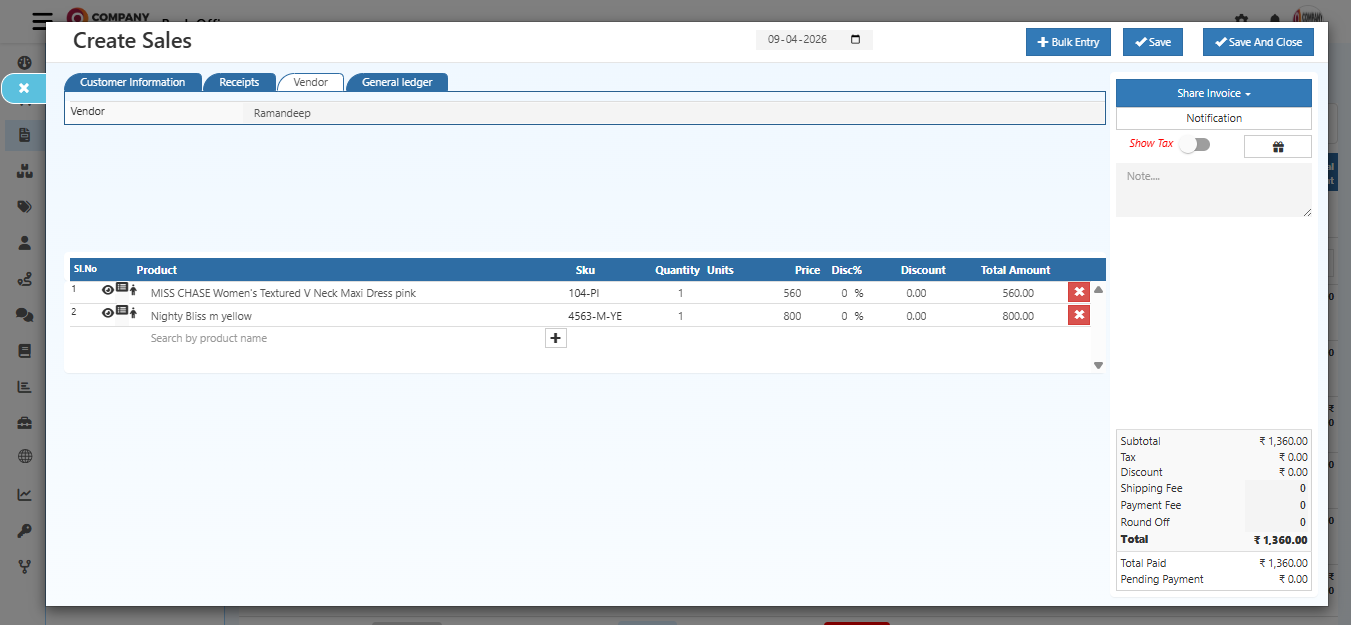
Task: Open the reports bar-chart icon in sidebar
Action: [x=23, y=386]
